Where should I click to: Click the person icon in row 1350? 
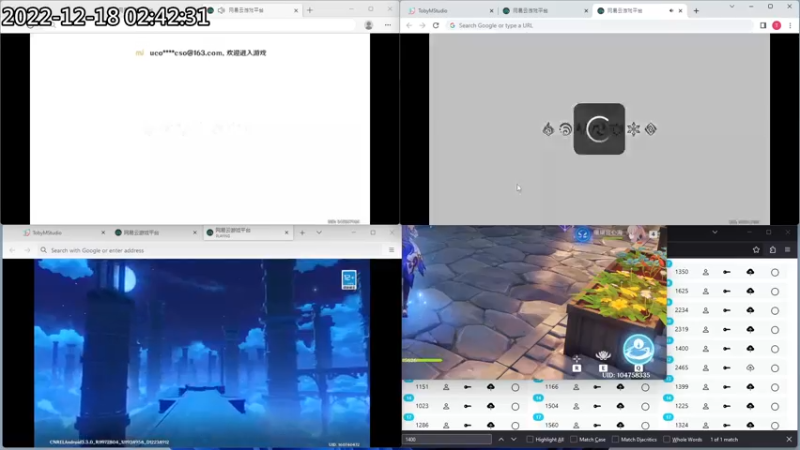pos(706,272)
